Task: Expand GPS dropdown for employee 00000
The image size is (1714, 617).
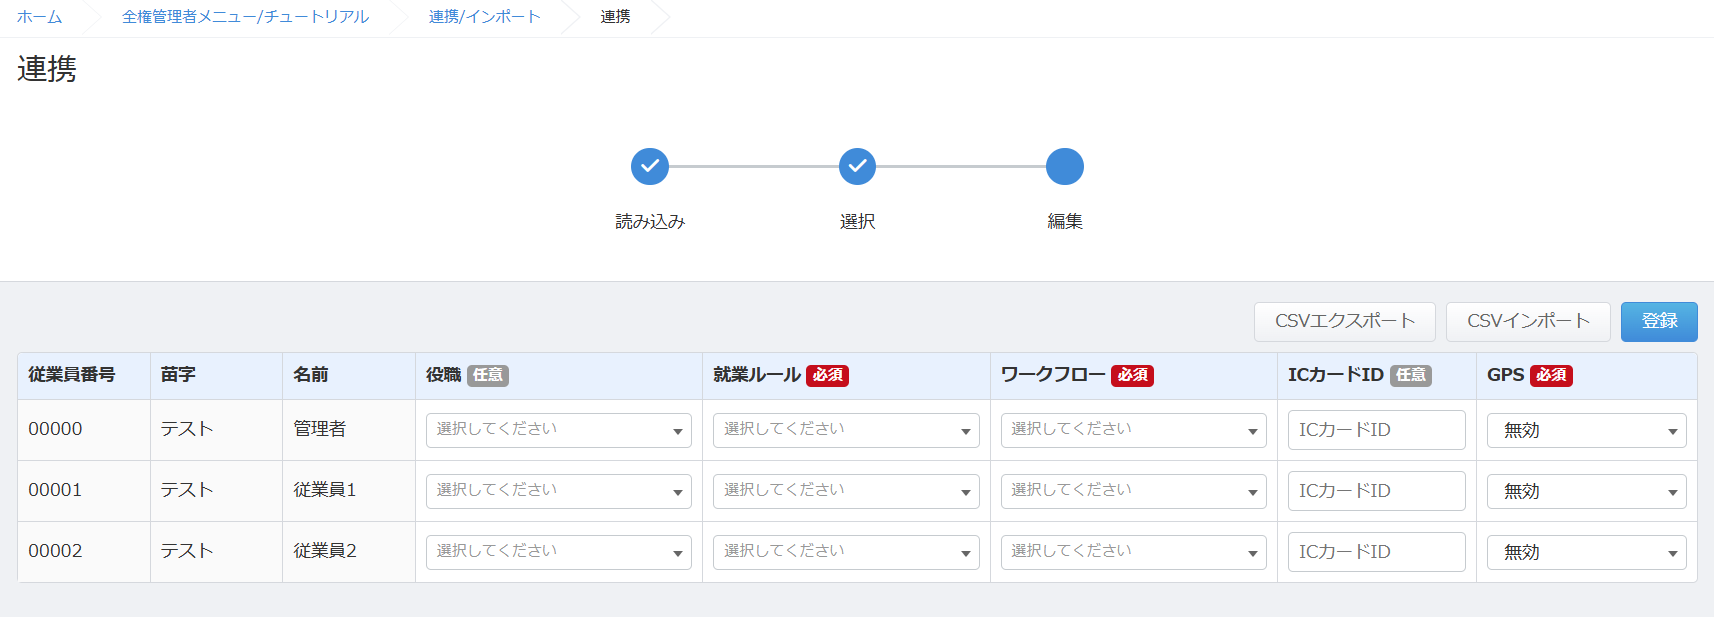Action: pyautogui.click(x=1586, y=431)
